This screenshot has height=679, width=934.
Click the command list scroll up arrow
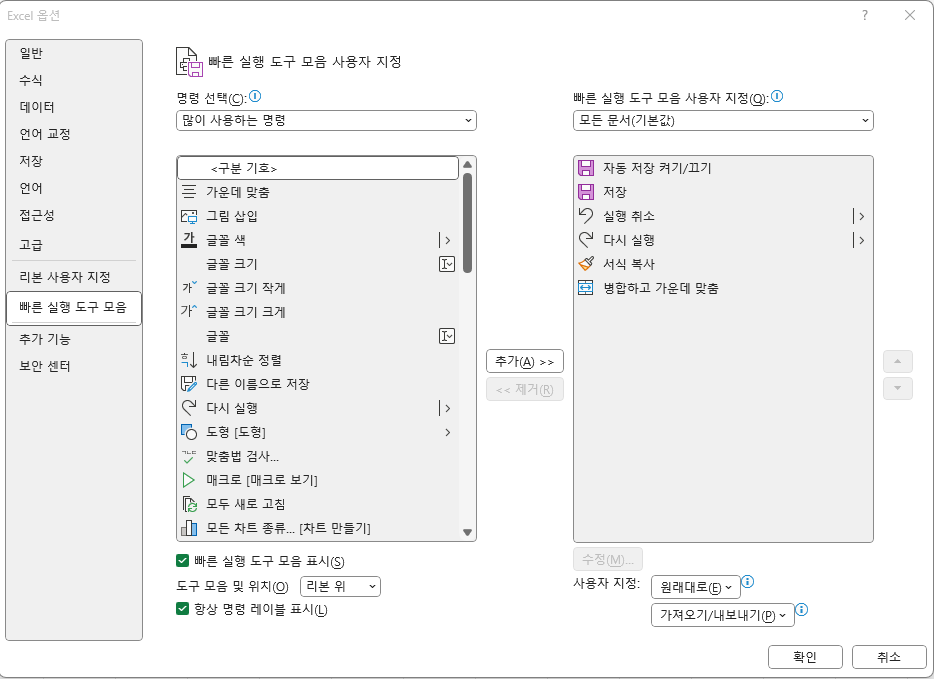point(467,164)
